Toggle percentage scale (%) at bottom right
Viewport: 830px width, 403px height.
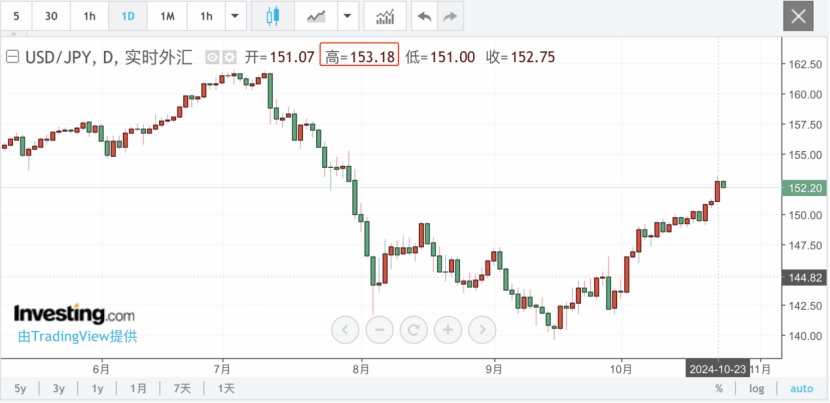click(x=718, y=388)
